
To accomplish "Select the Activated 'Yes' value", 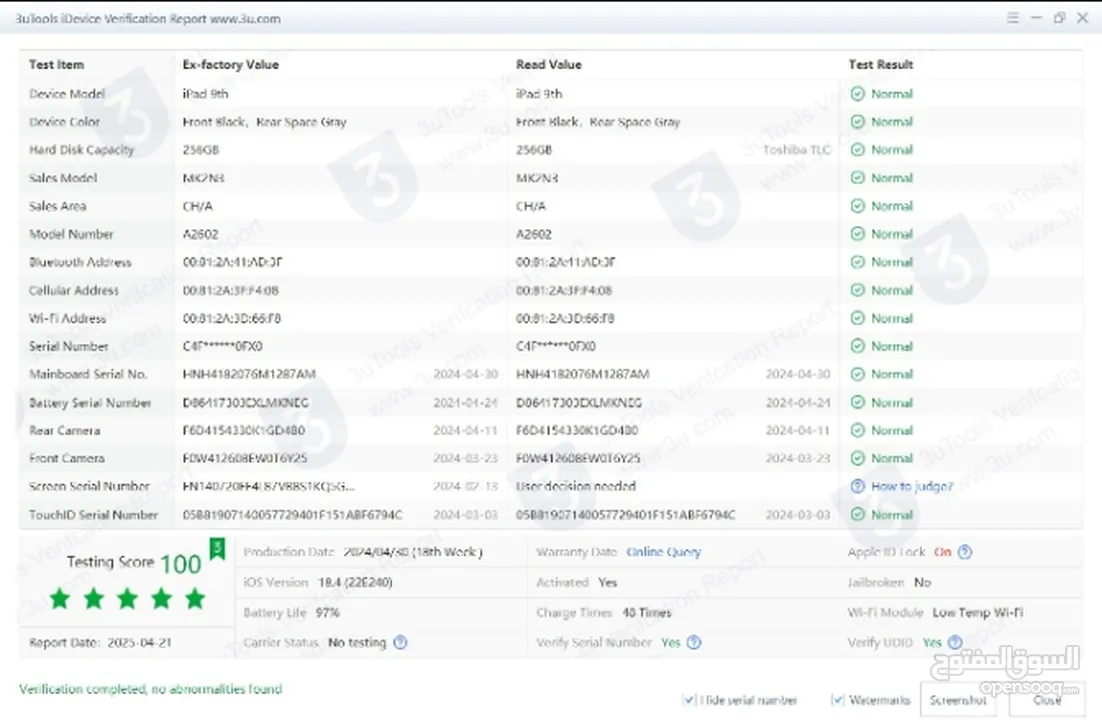I will click(608, 583).
